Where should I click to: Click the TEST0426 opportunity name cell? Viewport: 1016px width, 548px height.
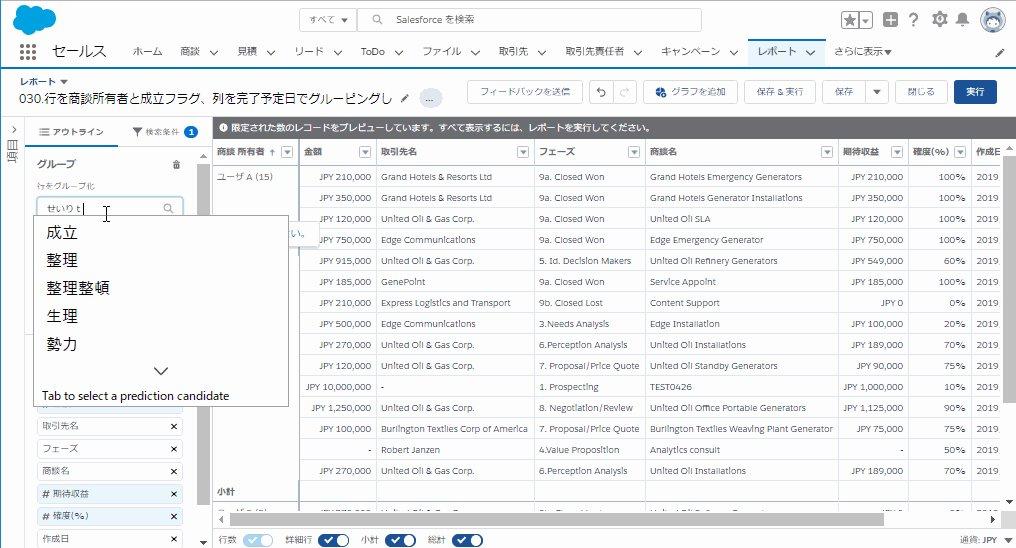pyautogui.click(x=741, y=387)
